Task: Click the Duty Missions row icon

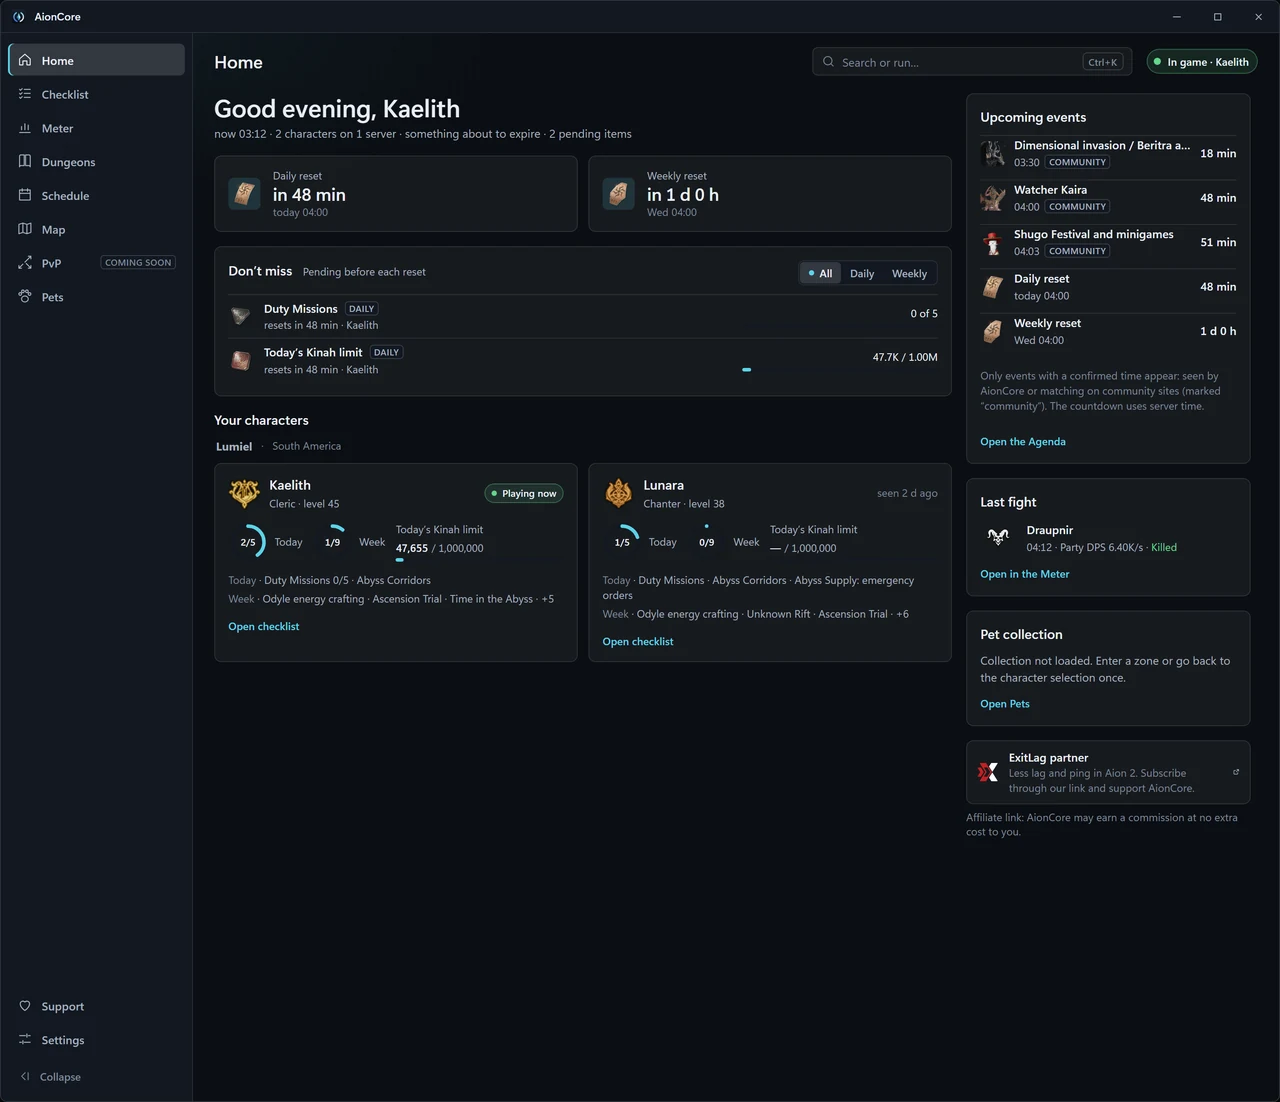Action: pos(241,317)
